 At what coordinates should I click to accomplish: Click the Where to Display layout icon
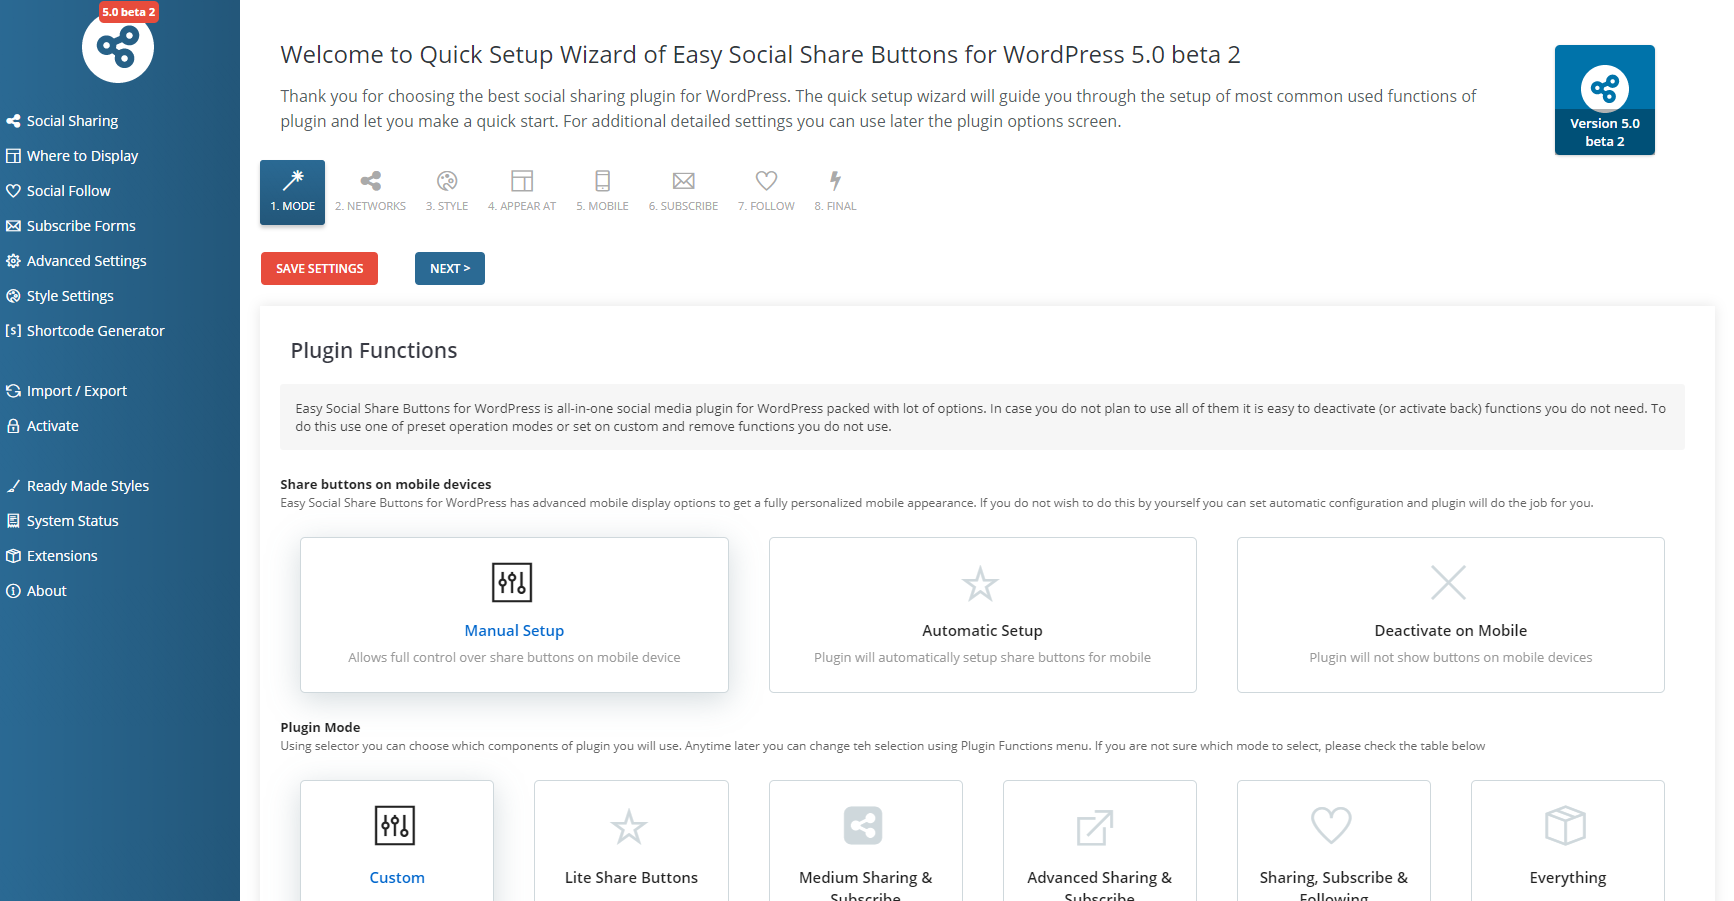click(13, 156)
